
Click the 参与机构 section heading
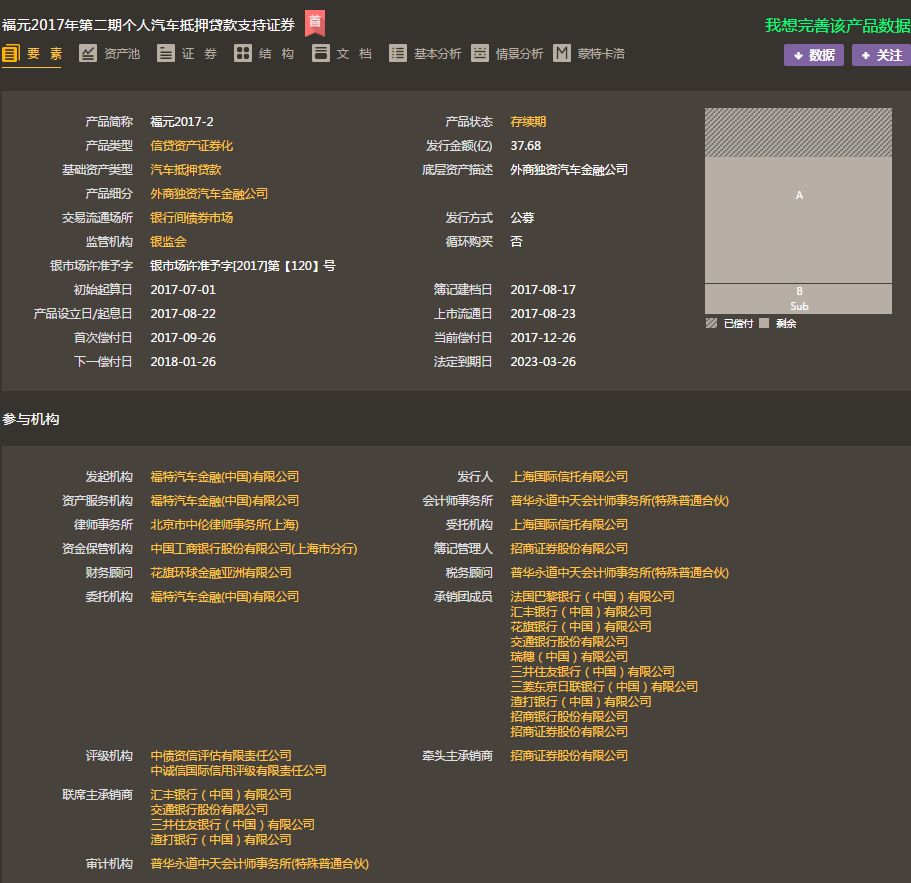[31, 419]
